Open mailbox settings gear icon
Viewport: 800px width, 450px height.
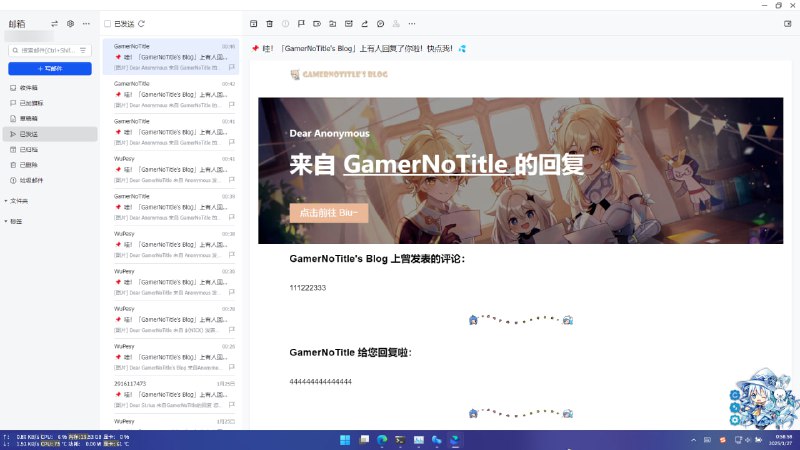[70, 23]
